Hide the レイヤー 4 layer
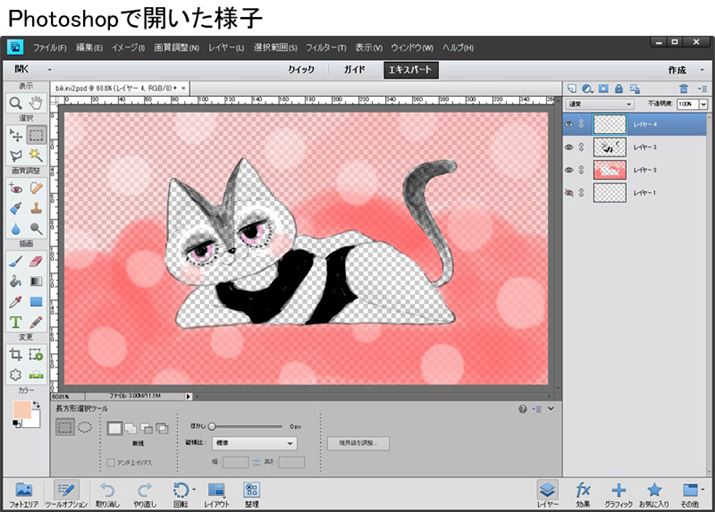Image resolution: width=715 pixels, height=512 pixels. pos(570,124)
